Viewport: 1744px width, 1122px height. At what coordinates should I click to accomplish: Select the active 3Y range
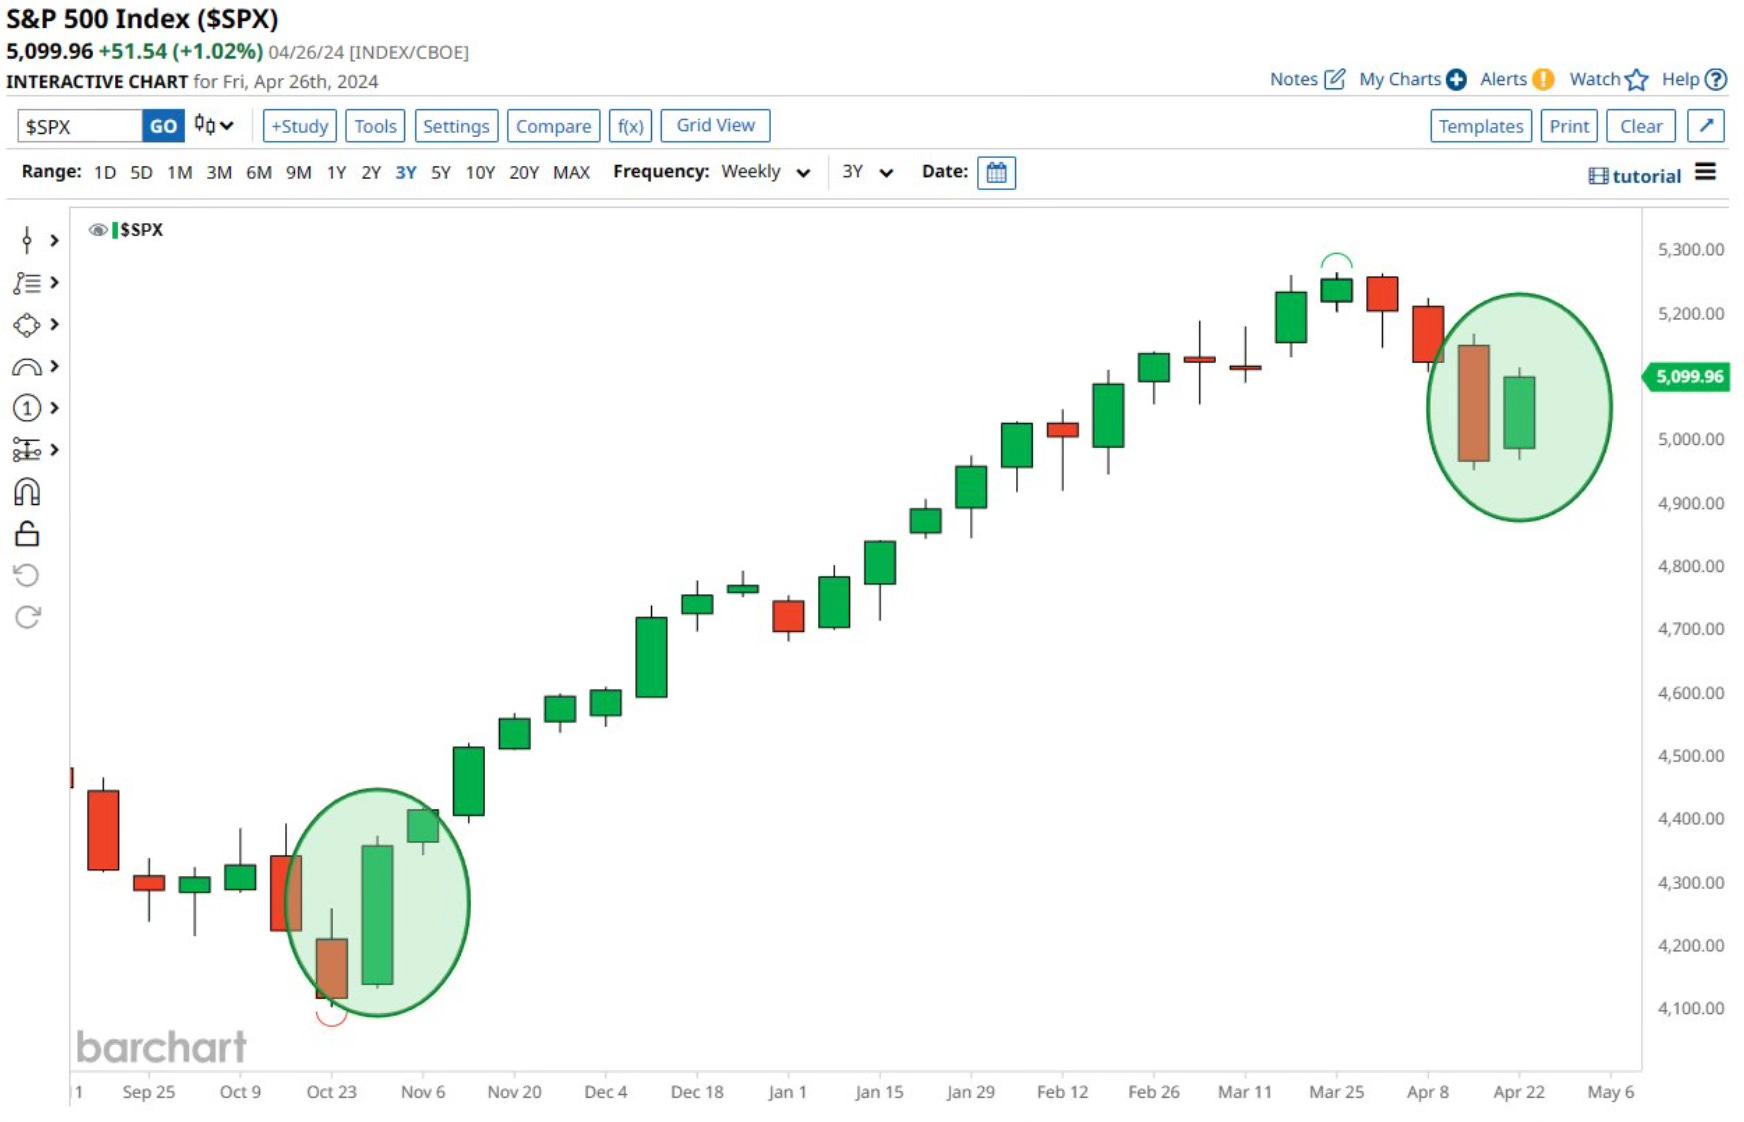406,172
